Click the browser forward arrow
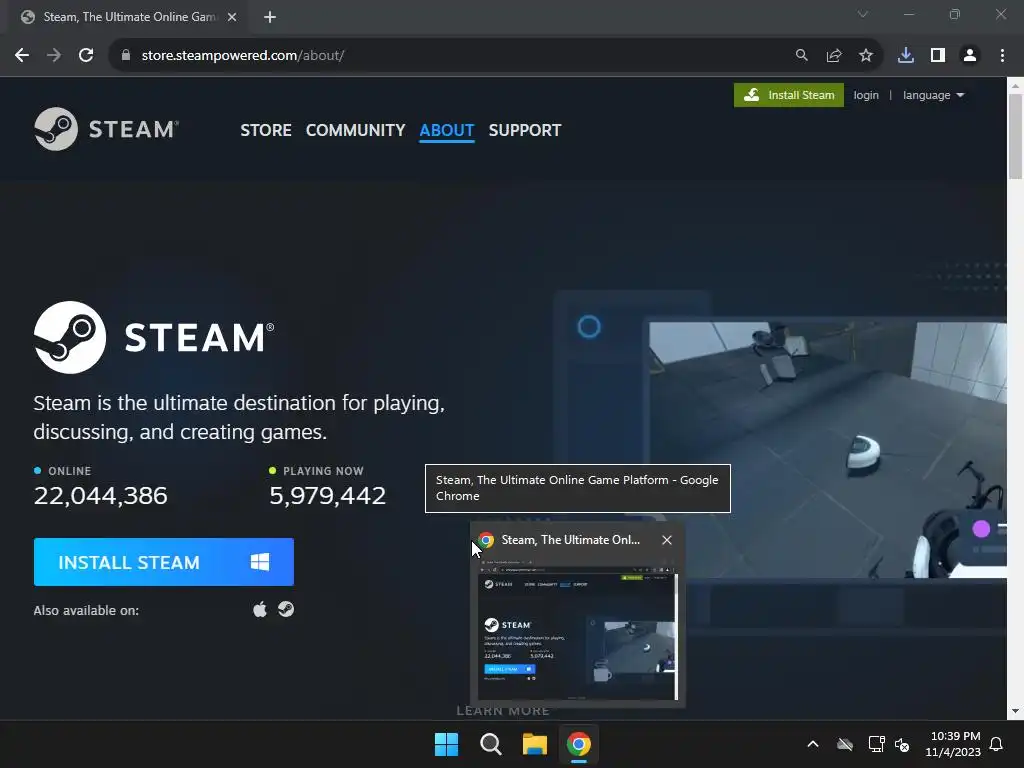Image resolution: width=1024 pixels, height=768 pixels. (x=54, y=56)
